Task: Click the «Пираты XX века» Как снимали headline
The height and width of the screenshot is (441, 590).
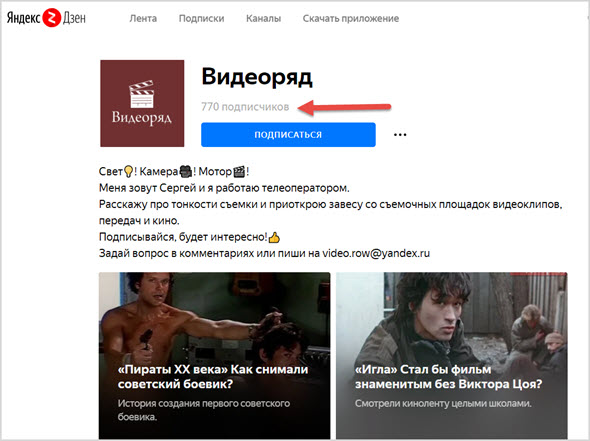Action: click(x=213, y=377)
